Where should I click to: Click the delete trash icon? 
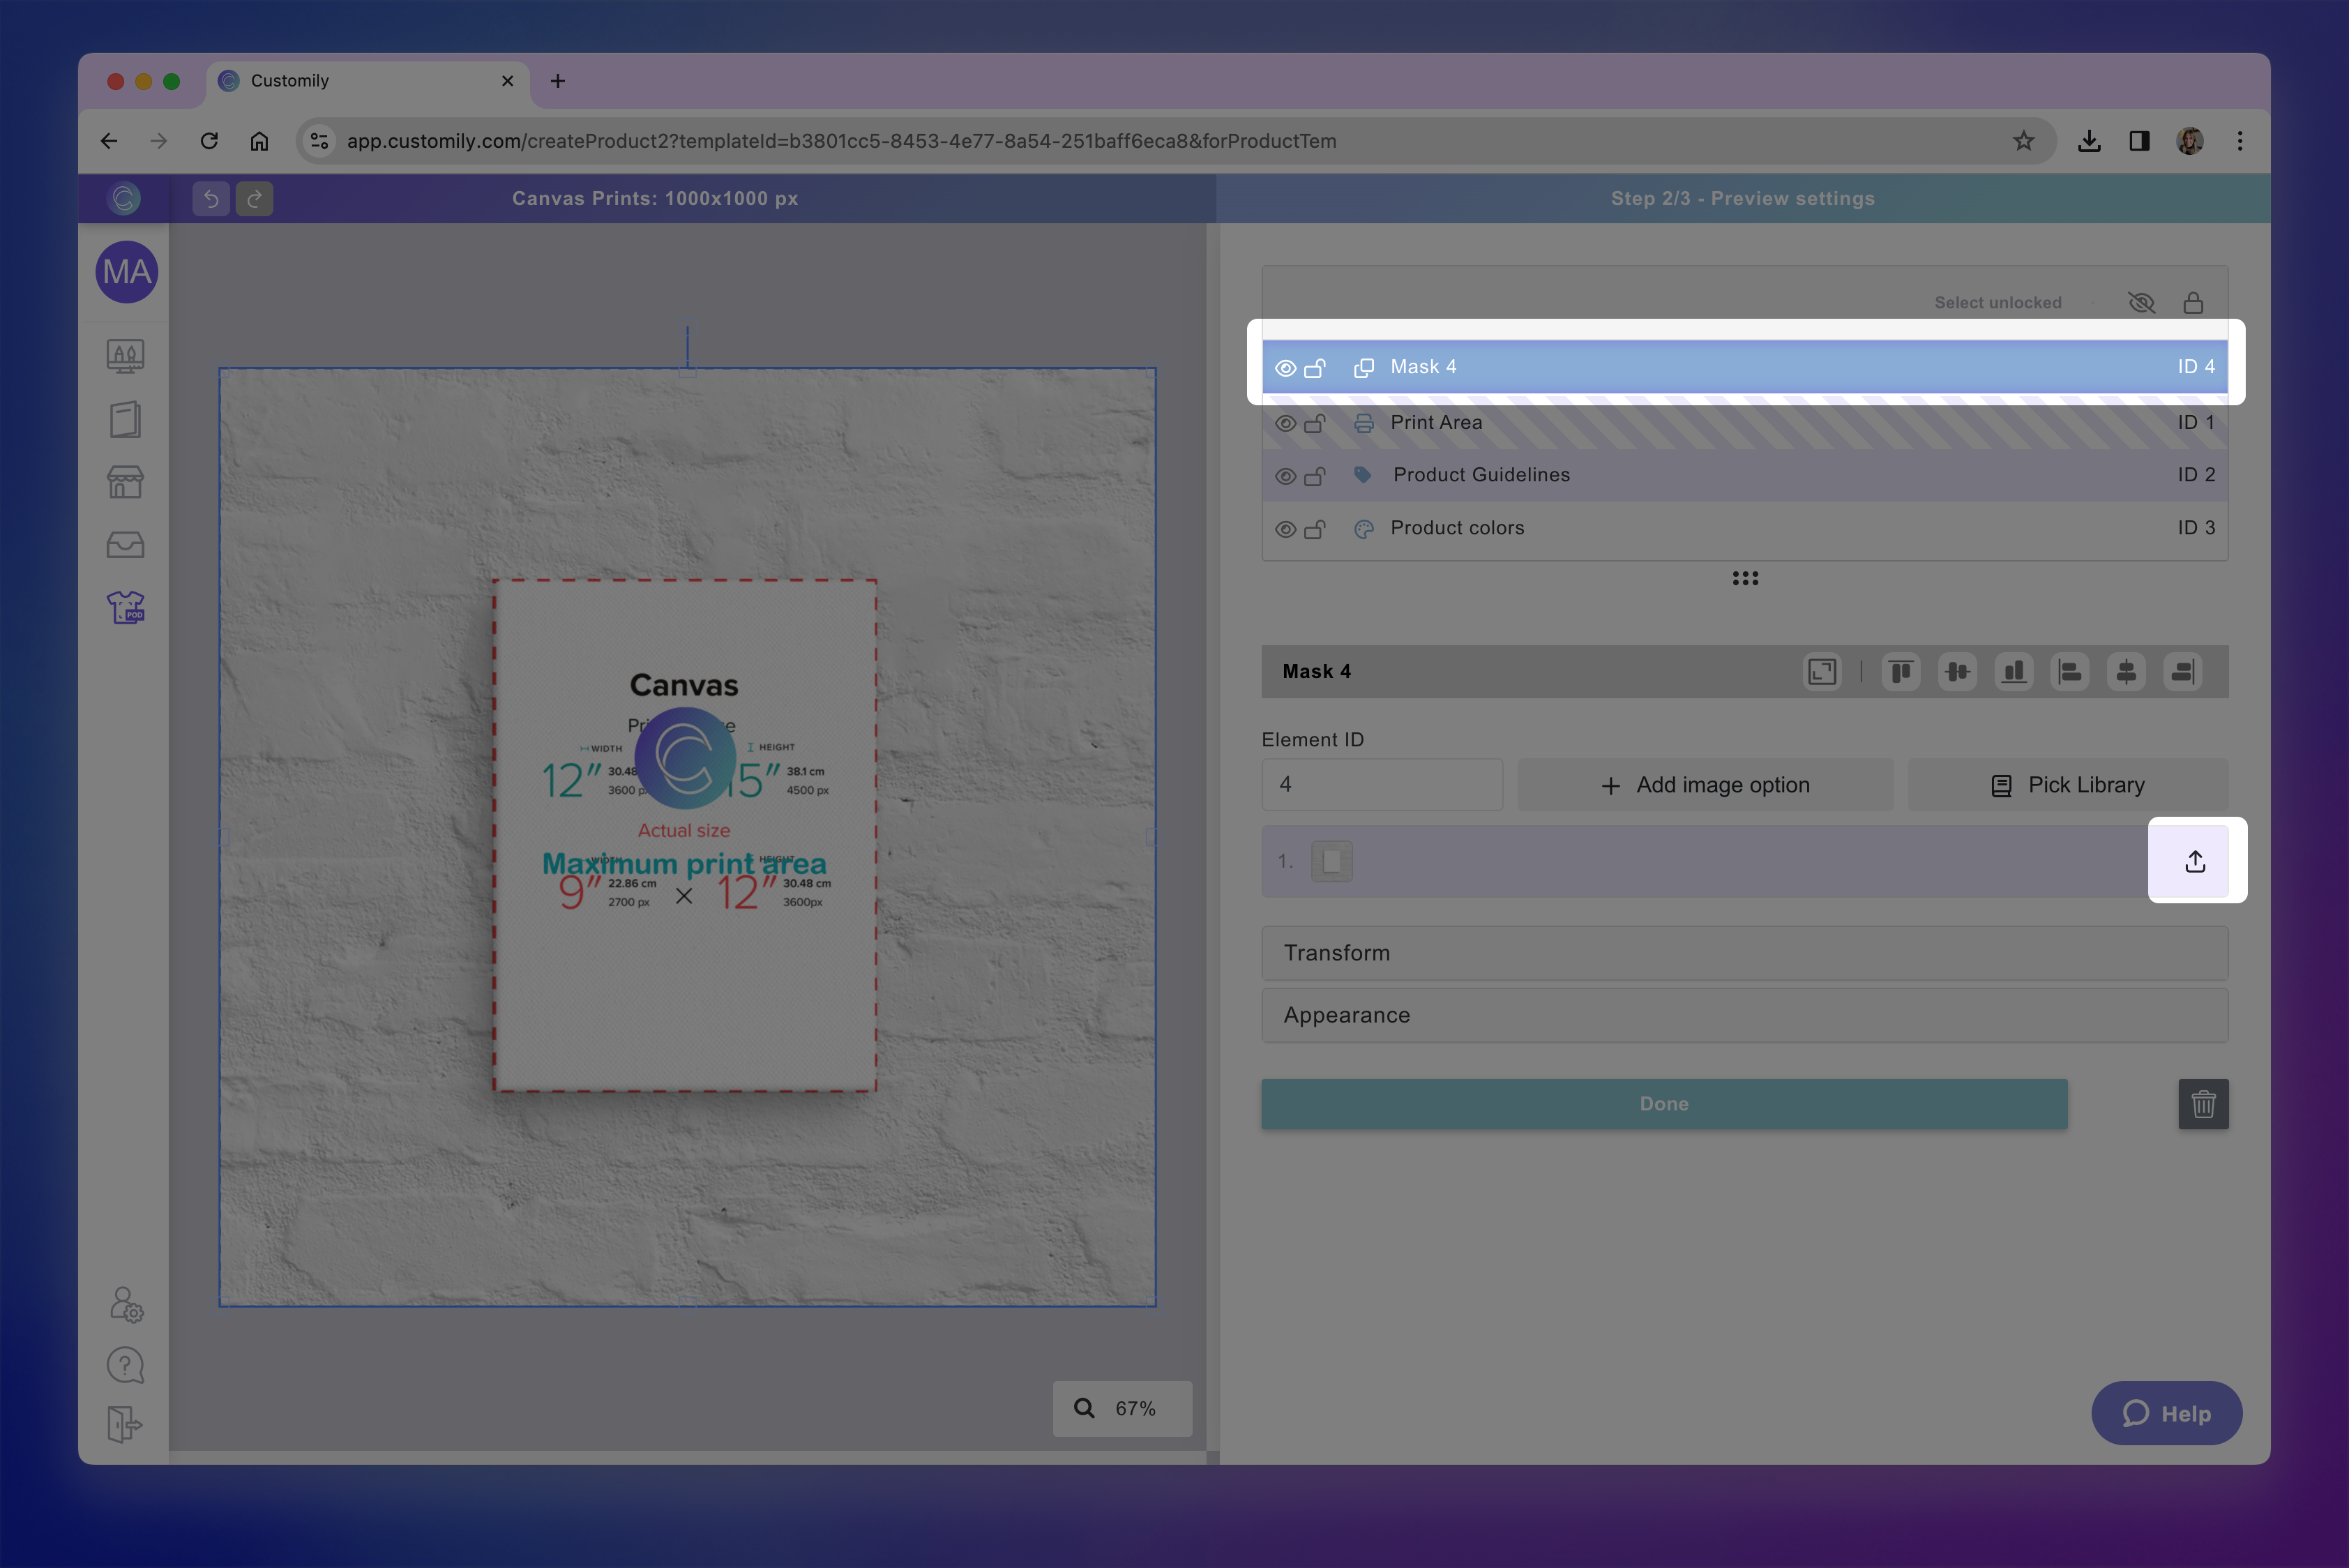2203,1104
